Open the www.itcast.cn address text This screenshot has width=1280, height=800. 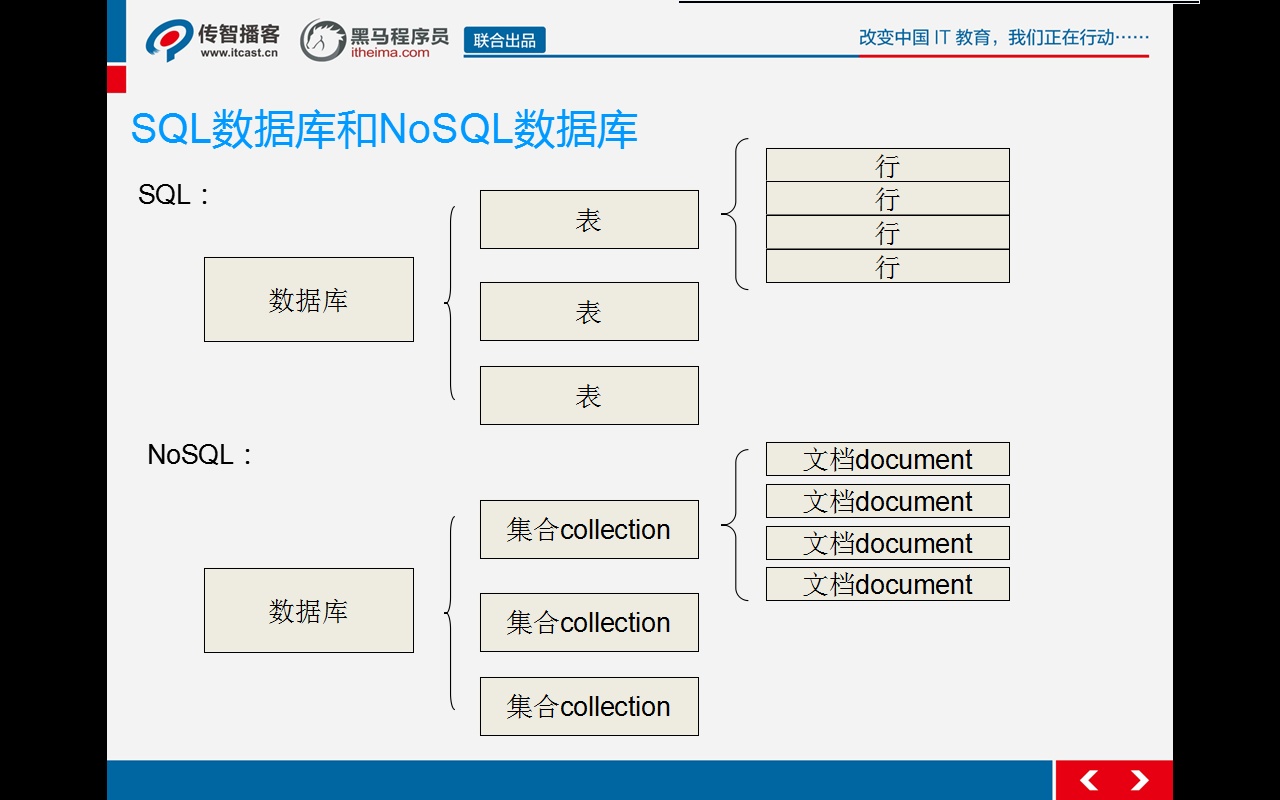coord(239,53)
